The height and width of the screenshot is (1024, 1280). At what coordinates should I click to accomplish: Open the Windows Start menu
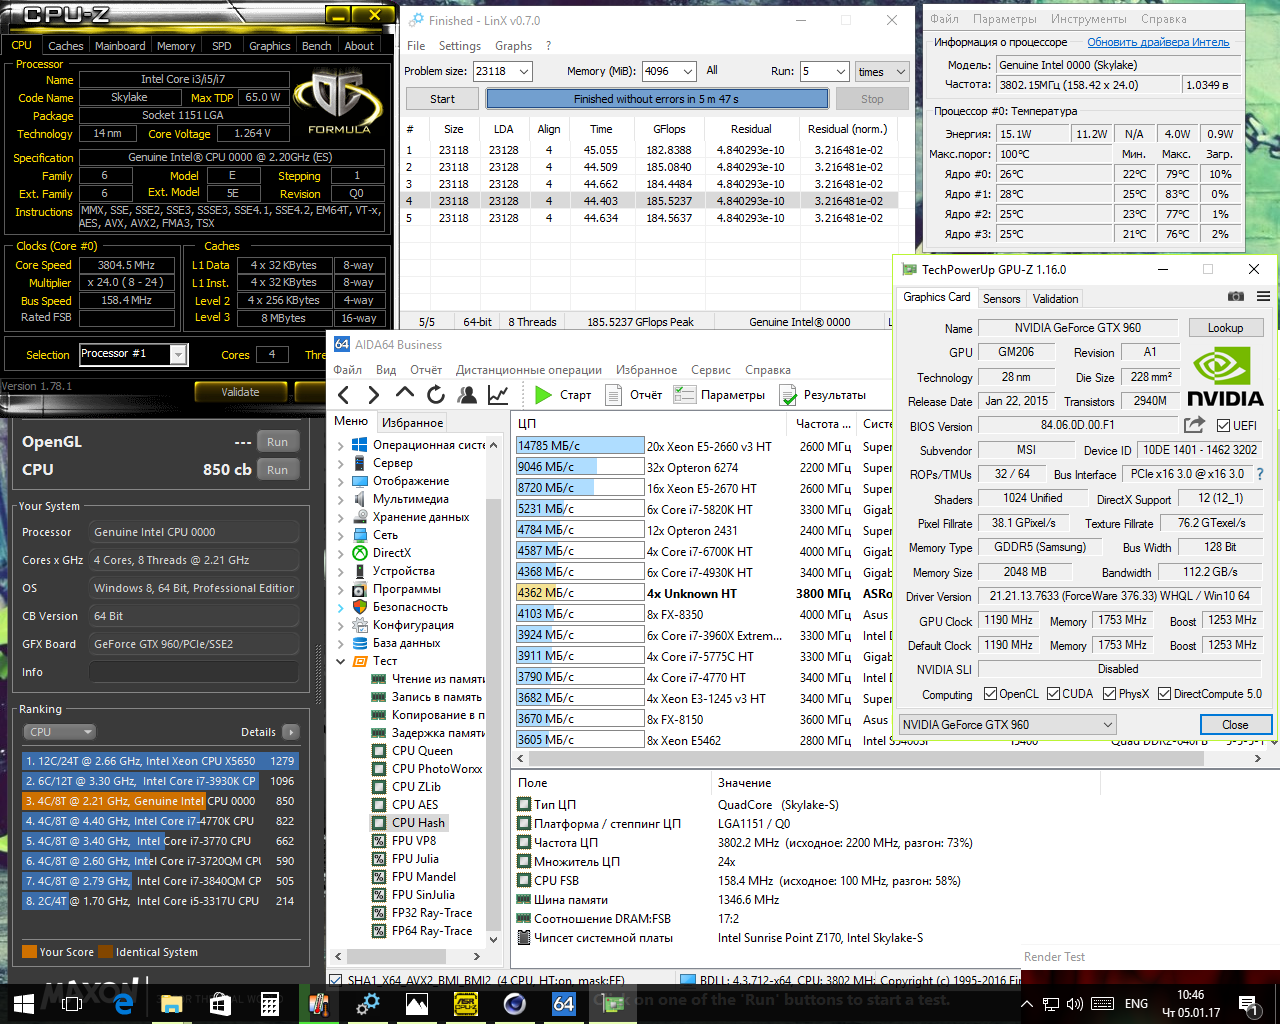pyautogui.click(x=23, y=1003)
